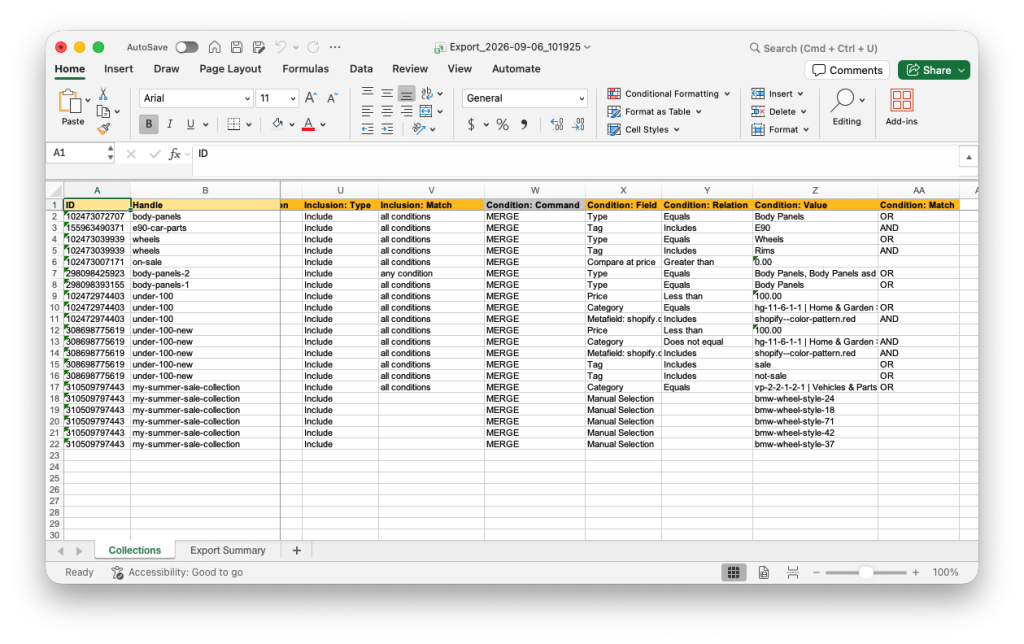This screenshot has height=644, width=1024.
Task: Toggle the AutoSave switch
Action: point(187,47)
